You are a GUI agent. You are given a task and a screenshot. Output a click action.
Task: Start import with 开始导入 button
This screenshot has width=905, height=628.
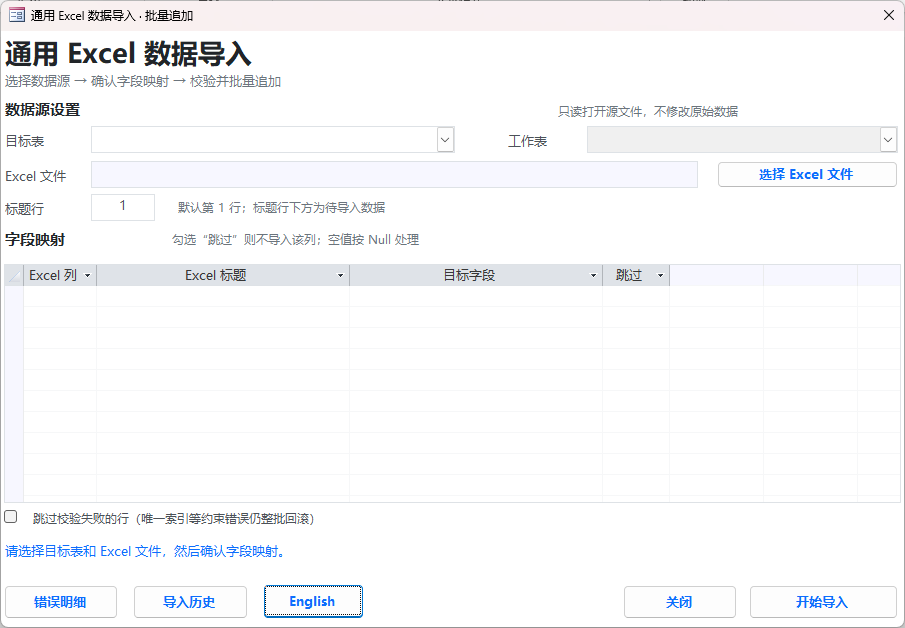click(x=823, y=602)
